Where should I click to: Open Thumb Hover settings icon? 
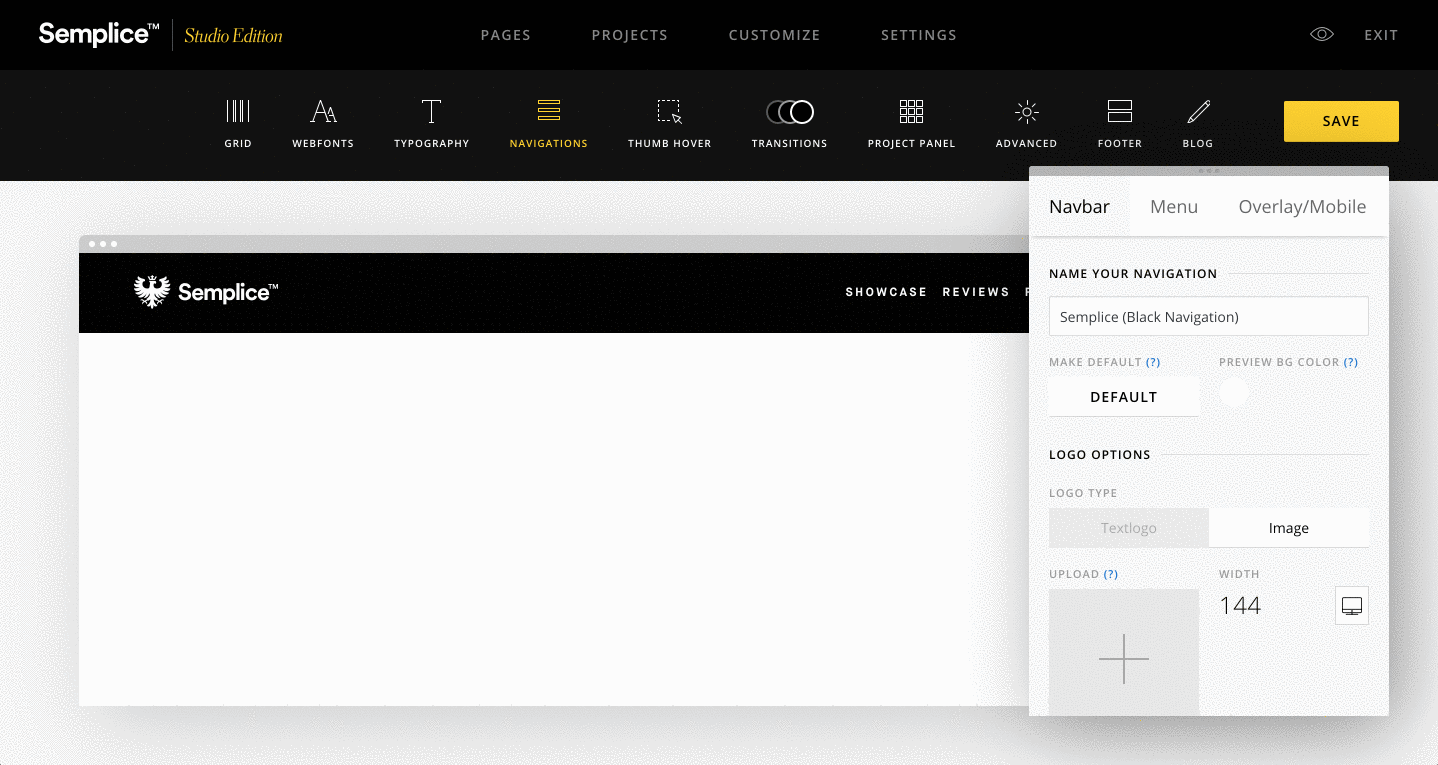[x=670, y=112]
